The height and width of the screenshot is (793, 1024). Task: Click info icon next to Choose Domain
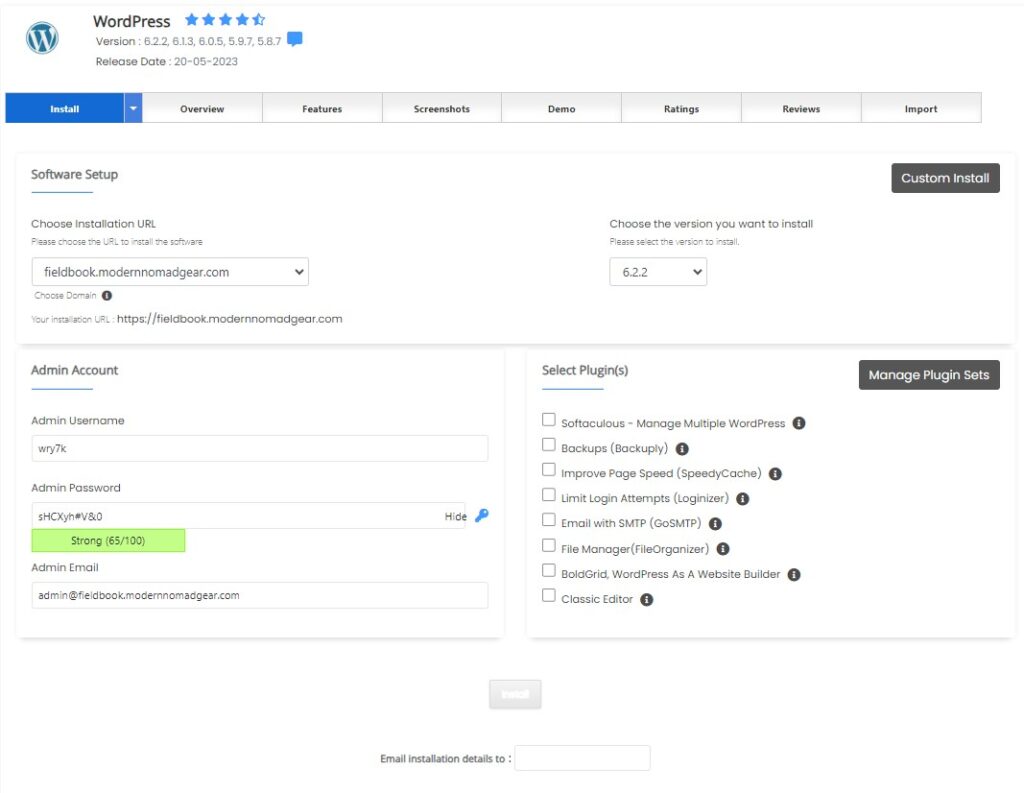107,296
